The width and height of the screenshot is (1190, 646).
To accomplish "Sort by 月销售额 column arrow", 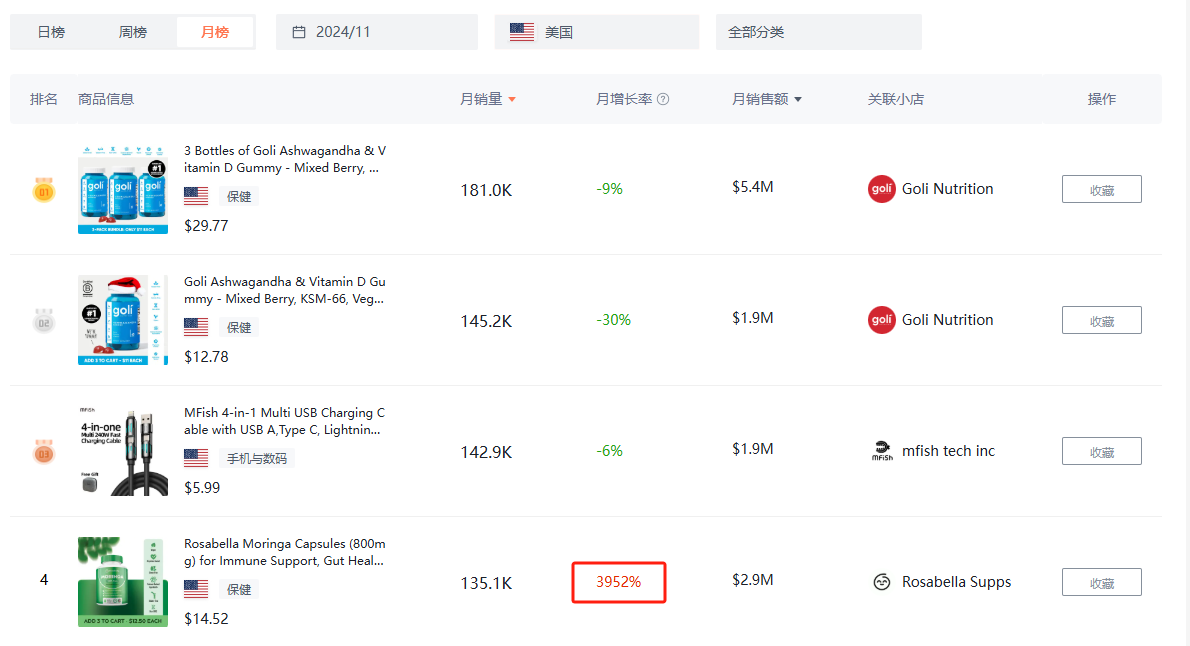I will pos(798,100).
